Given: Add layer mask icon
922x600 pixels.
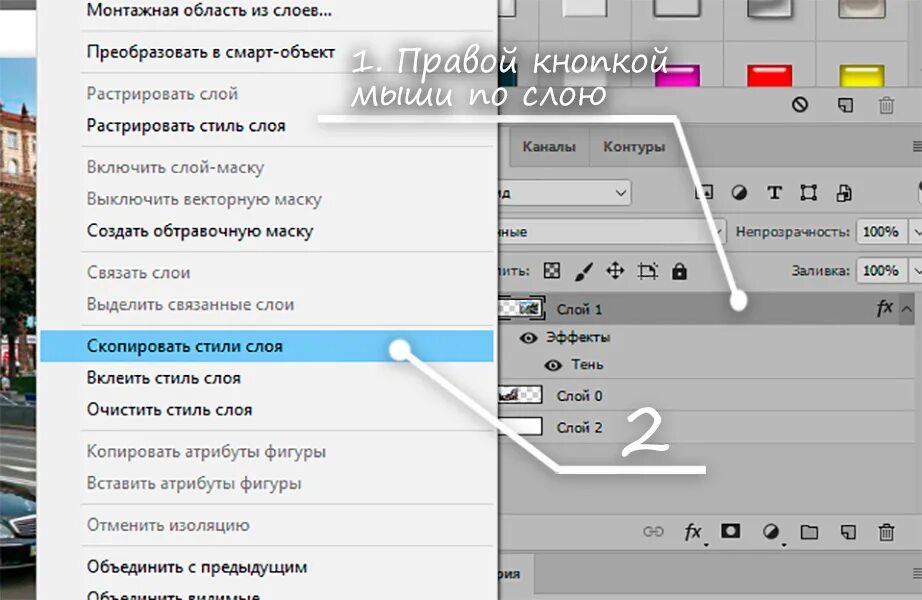Looking at the screenshot, I should click(730, 531).
